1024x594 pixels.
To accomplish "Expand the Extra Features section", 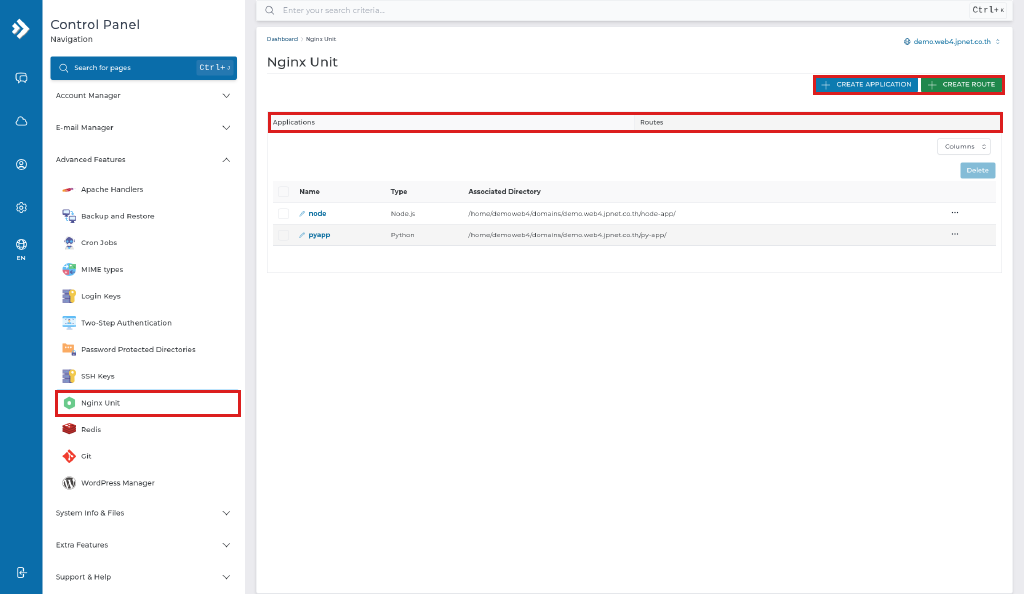I will coord(144,545).
